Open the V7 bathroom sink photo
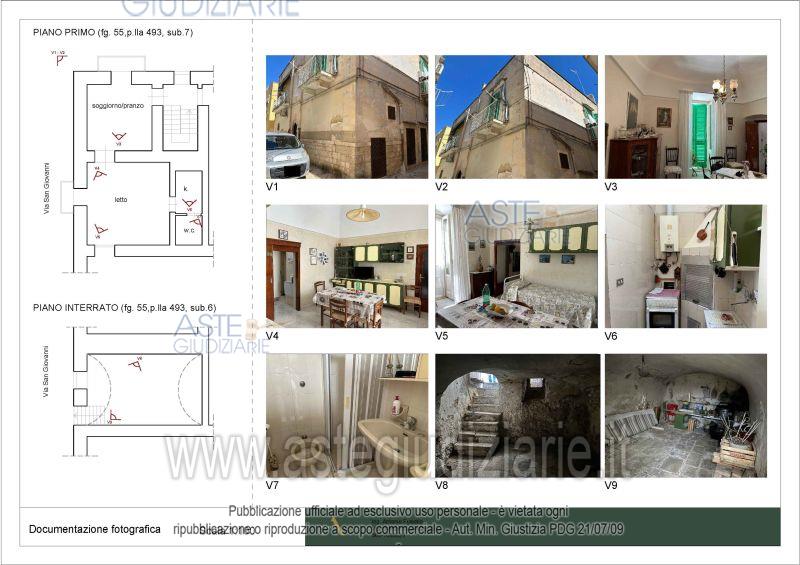 tap(347, 415)
